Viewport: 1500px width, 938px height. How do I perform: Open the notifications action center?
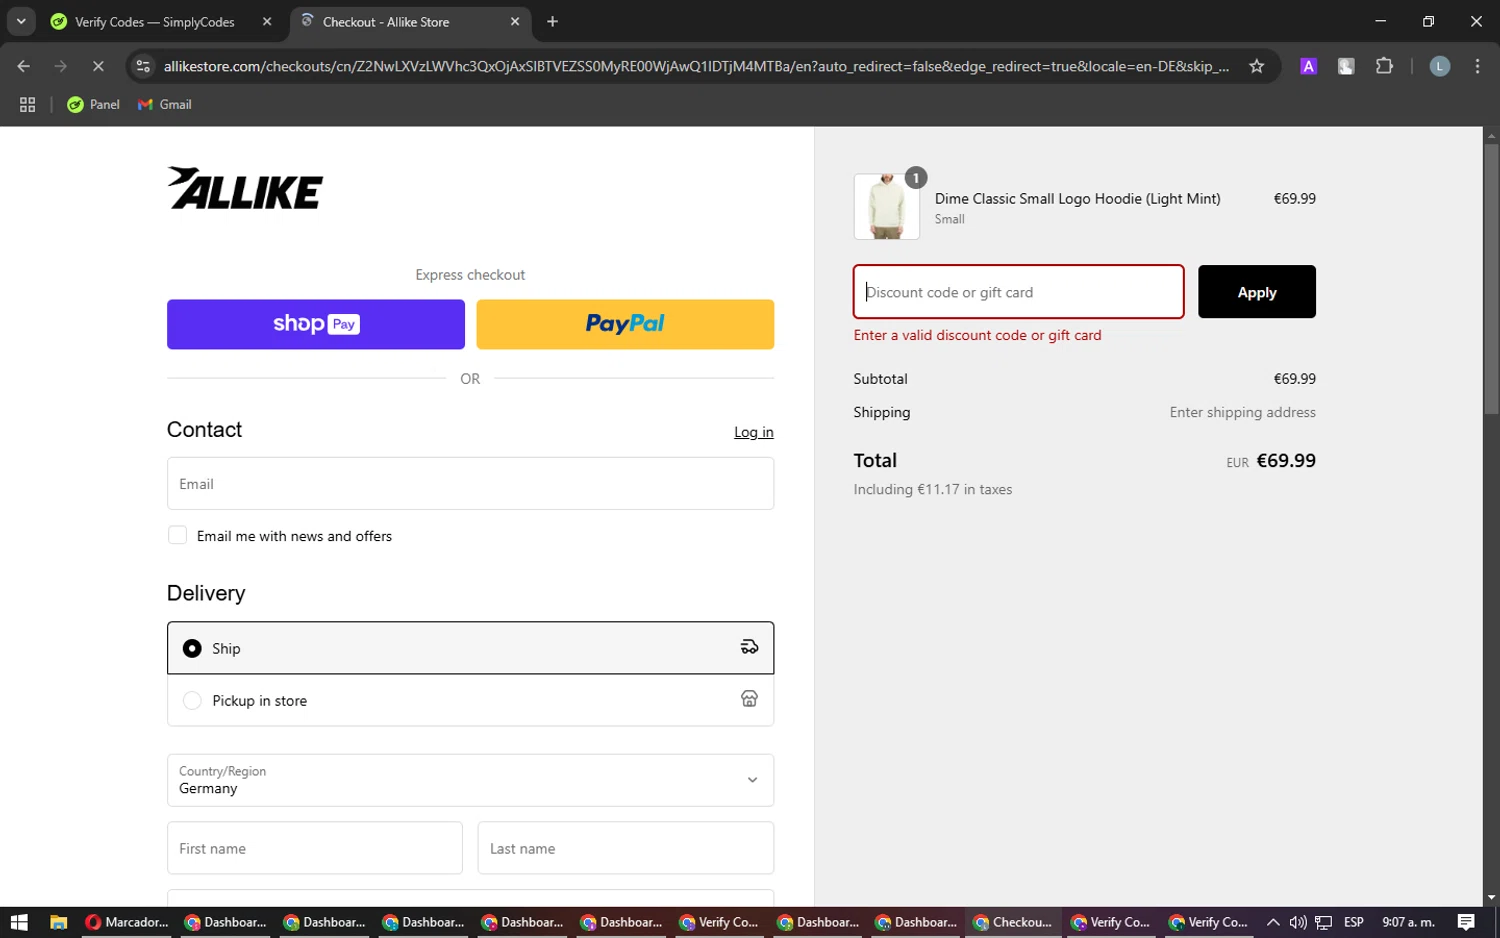[x=1466, y=922]
